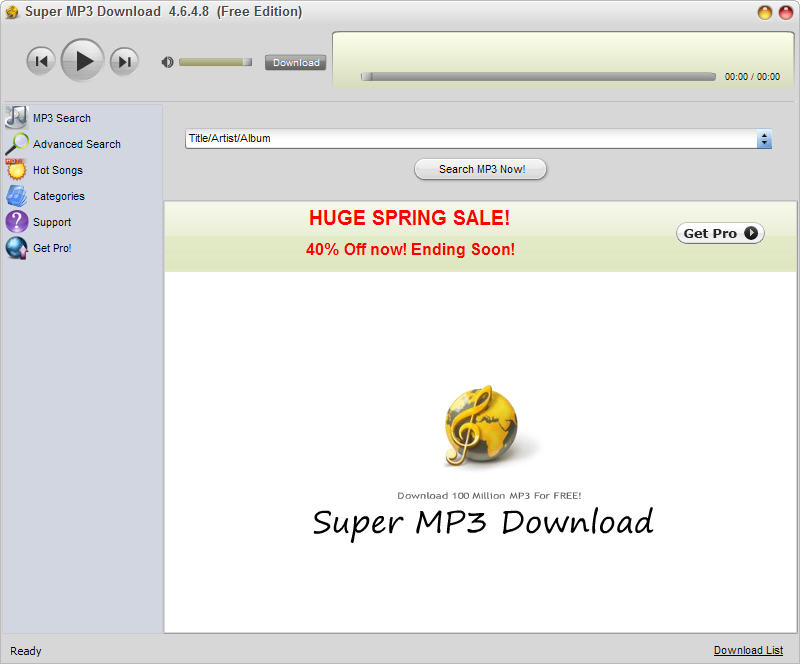800x664 pixels.
Task: Click the 00:00 / 00:00 time display
Action: pos(752,77)
